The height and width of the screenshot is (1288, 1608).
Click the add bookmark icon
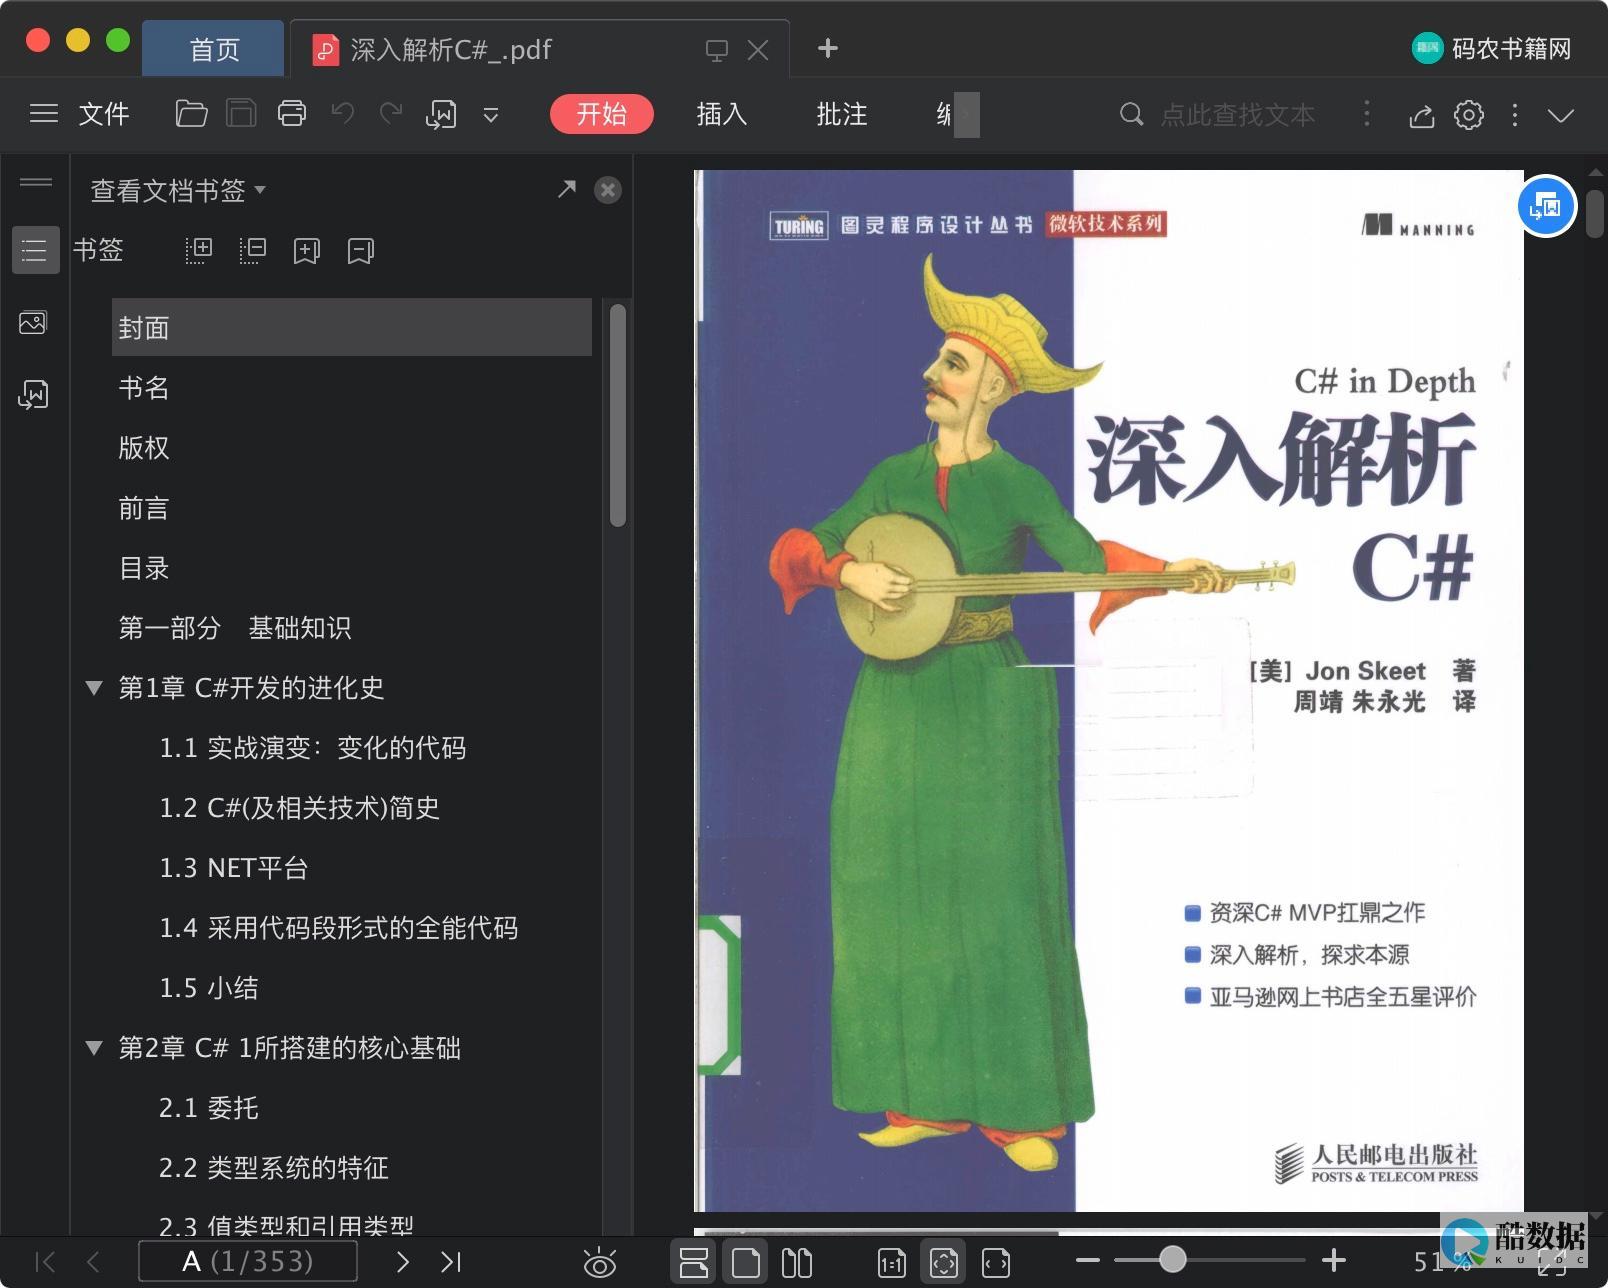point(306,250)
